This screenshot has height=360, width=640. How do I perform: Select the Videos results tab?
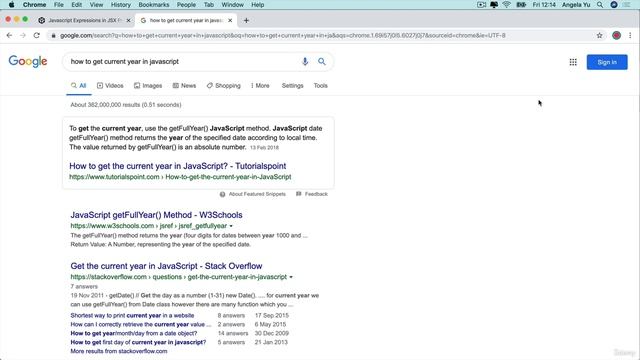click(x=110, y=86)
